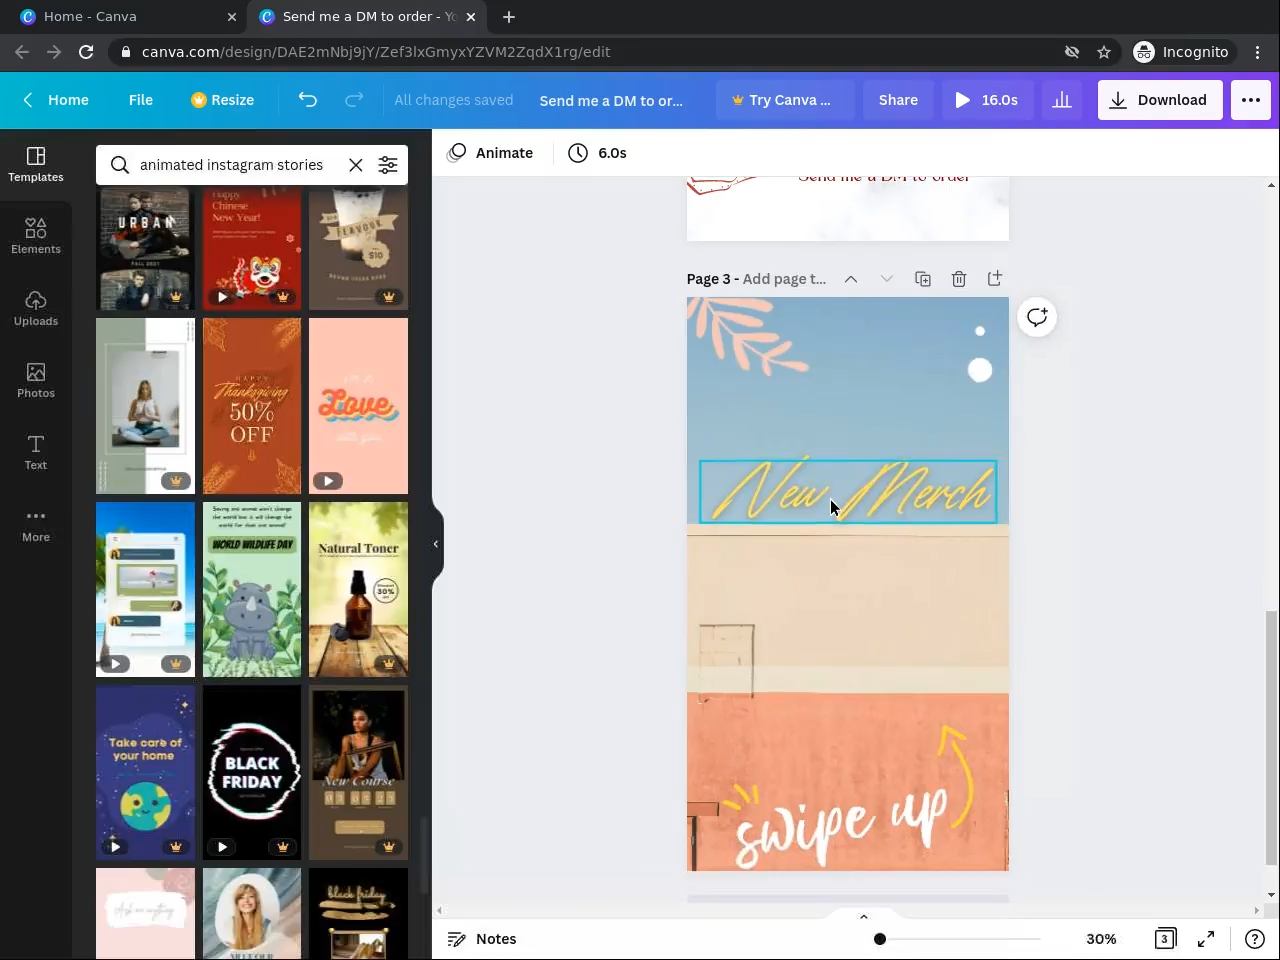Open the Incognito profile menu
Screen dimensions: 1280x960
coord(1182,52)
